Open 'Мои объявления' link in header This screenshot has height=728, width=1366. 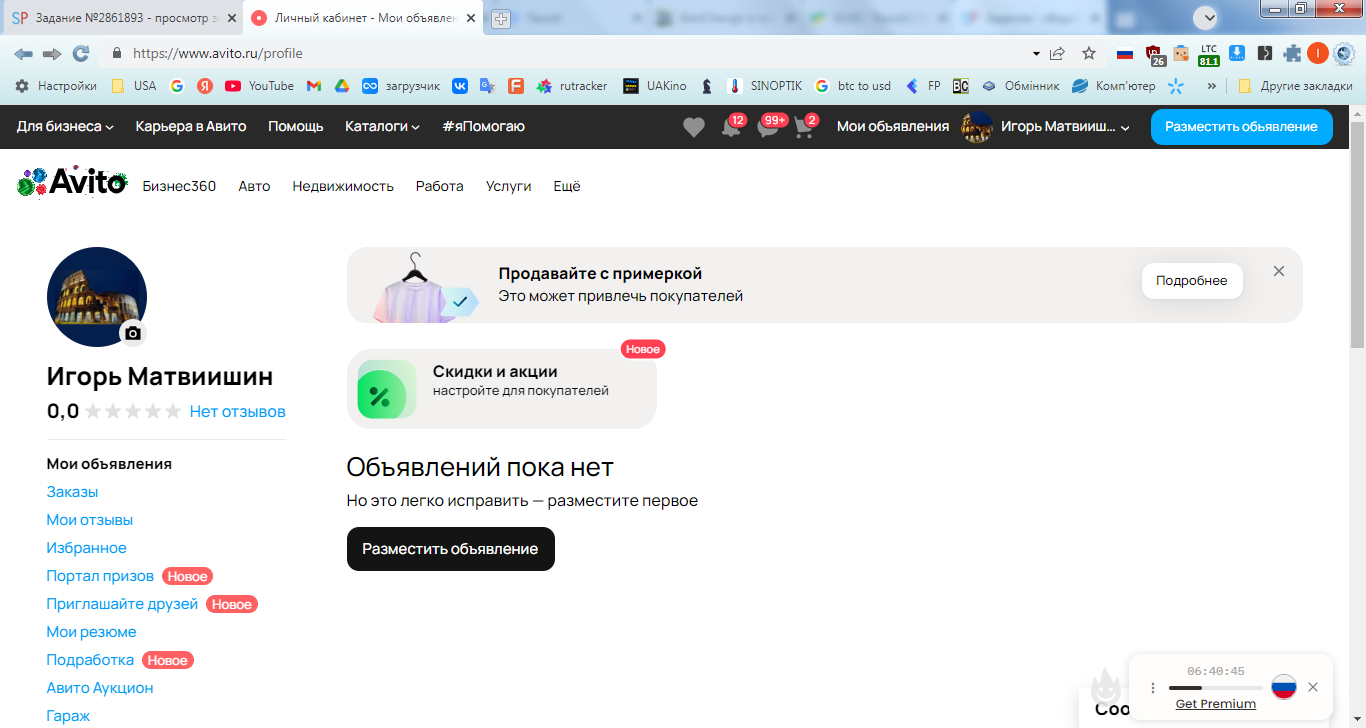[x=893, y=127]
